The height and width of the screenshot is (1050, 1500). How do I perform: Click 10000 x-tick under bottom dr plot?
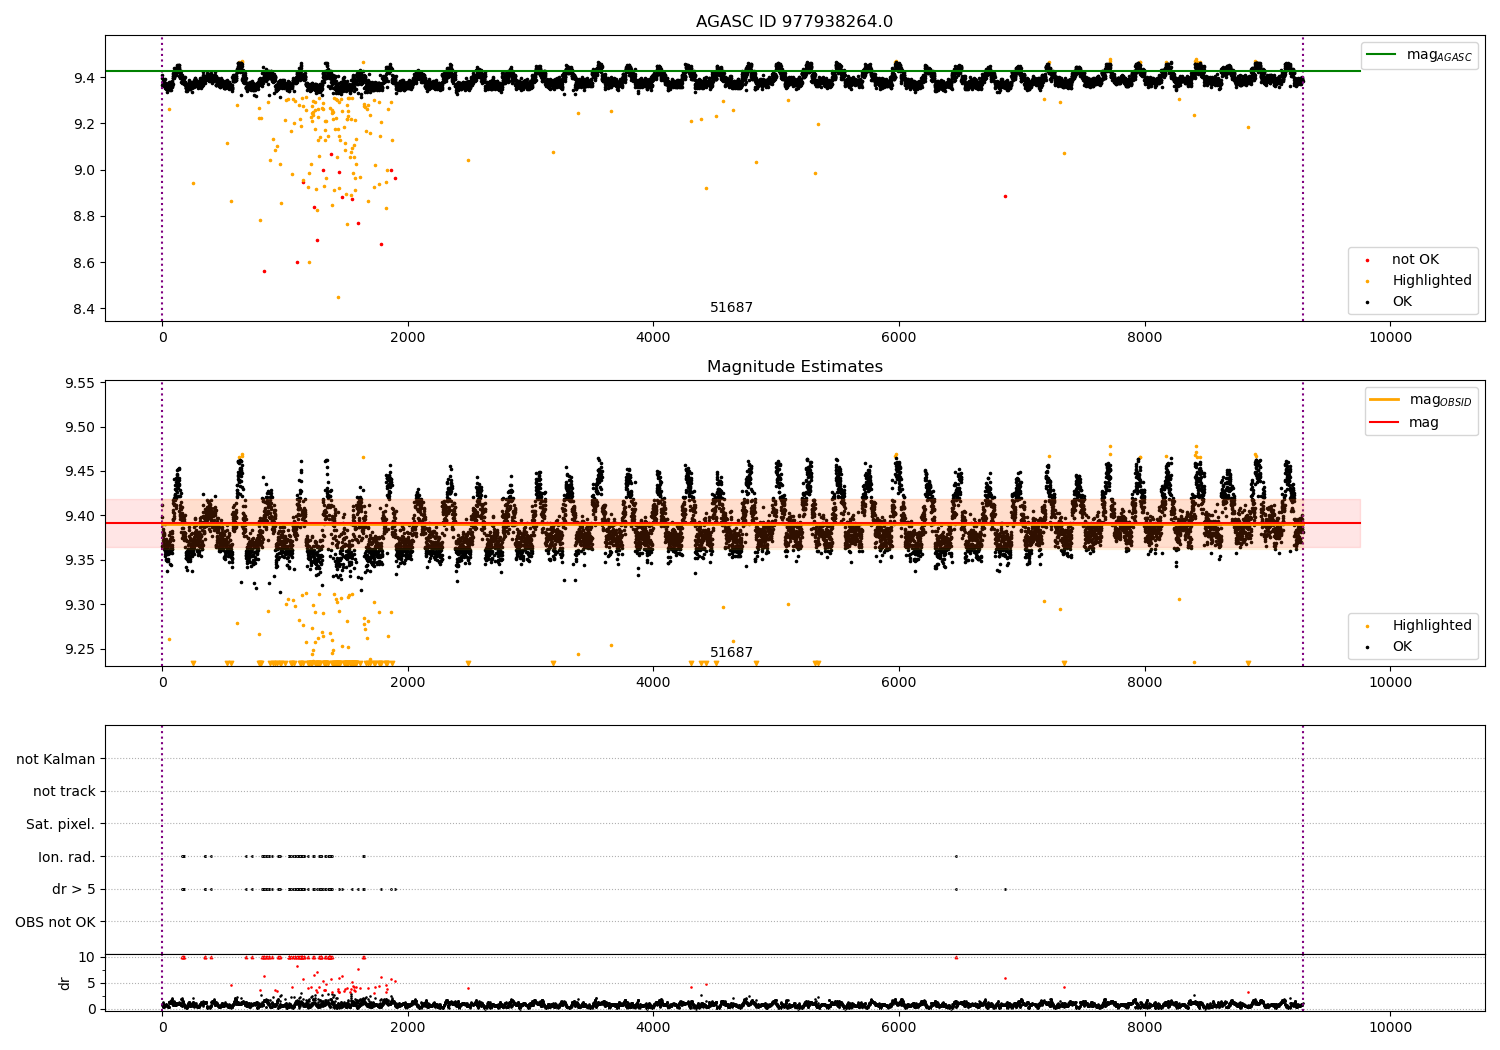[x=1390, y=1027]
